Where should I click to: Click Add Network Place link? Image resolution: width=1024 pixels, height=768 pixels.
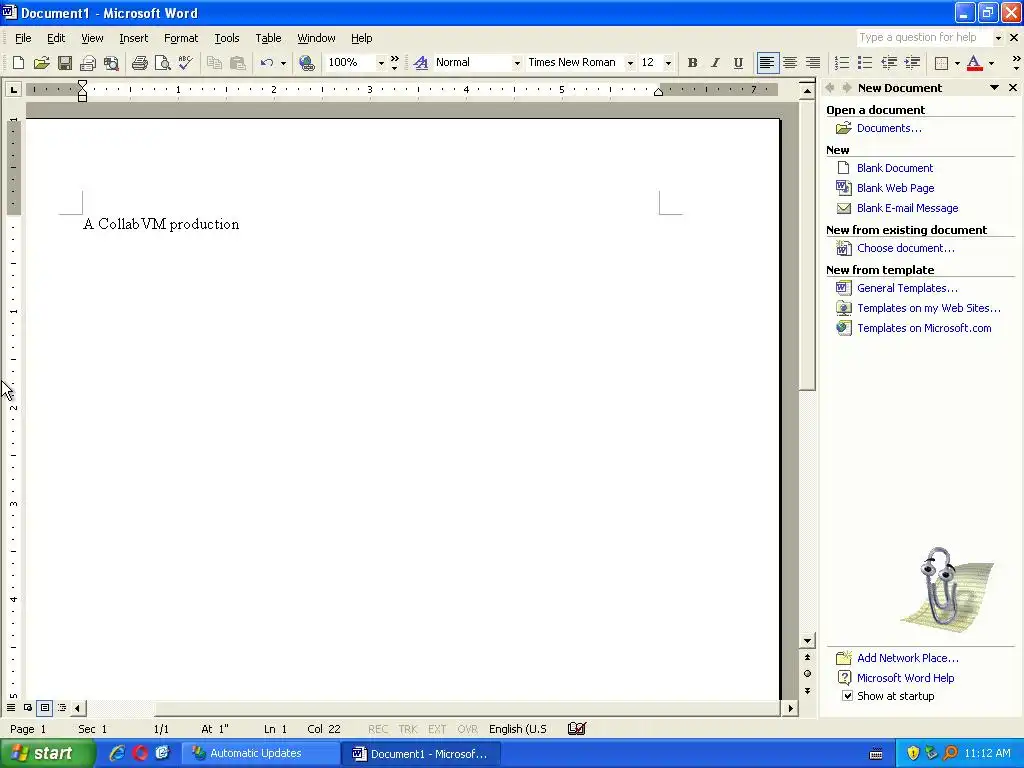coord(908,658)
